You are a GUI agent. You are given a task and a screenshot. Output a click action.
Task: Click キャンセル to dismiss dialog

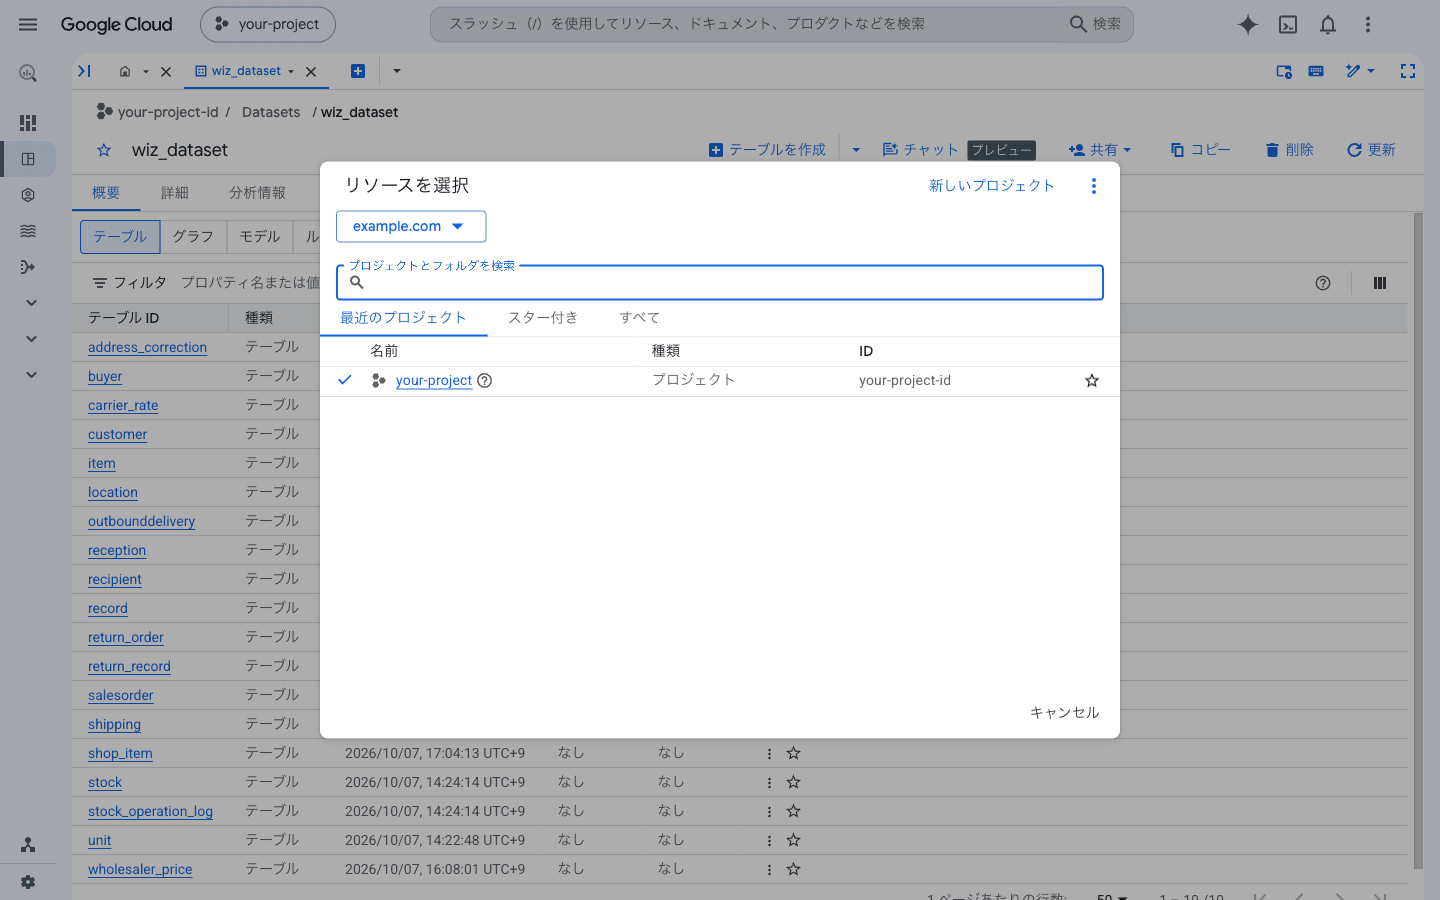pos(1064,713)
